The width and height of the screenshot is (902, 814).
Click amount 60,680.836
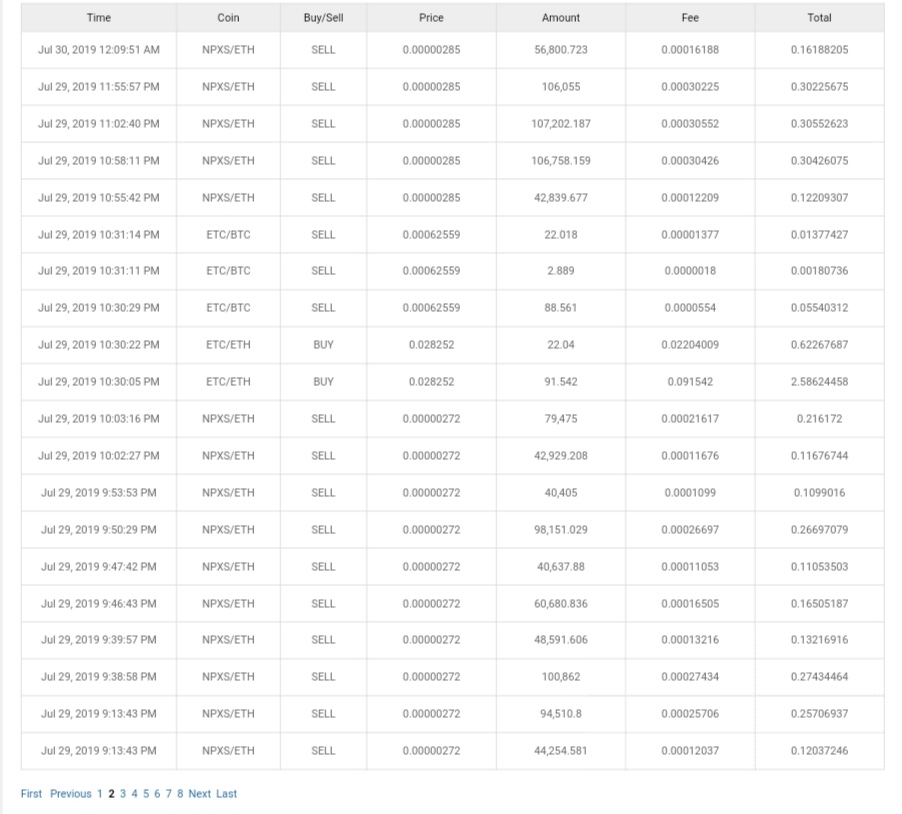click(561, 603)
